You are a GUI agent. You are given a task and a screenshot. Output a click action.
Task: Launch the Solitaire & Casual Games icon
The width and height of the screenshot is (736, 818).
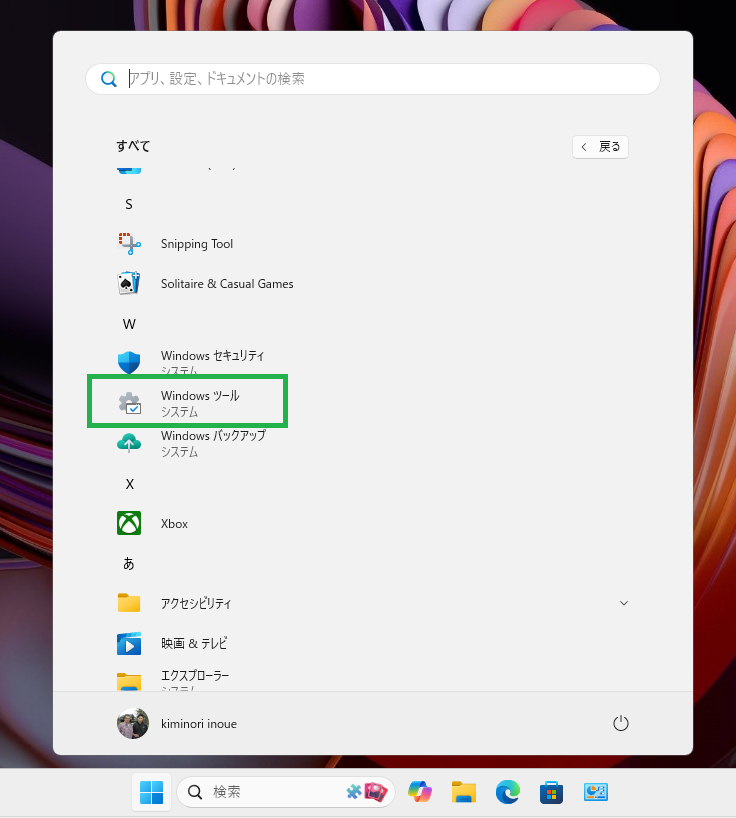tap(129, 283)
